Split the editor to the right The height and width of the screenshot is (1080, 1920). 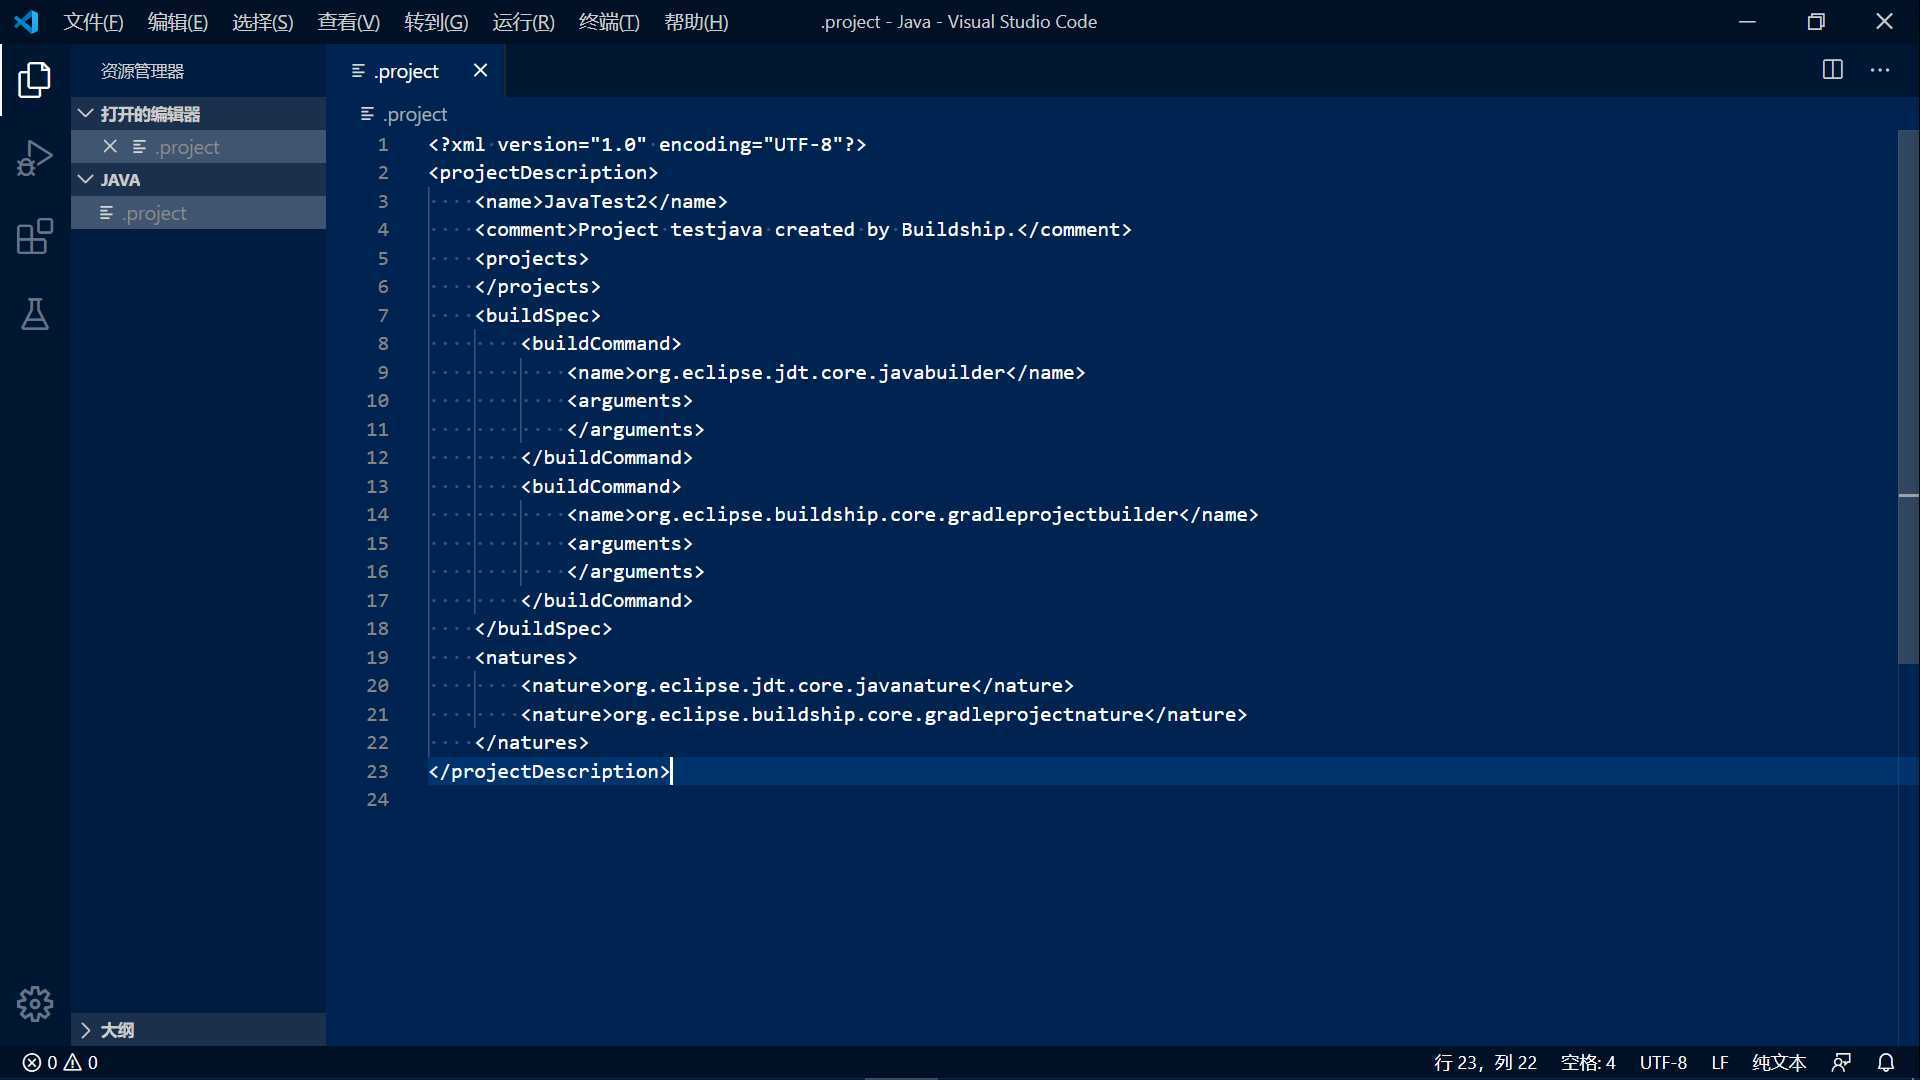pos(1832,70)
